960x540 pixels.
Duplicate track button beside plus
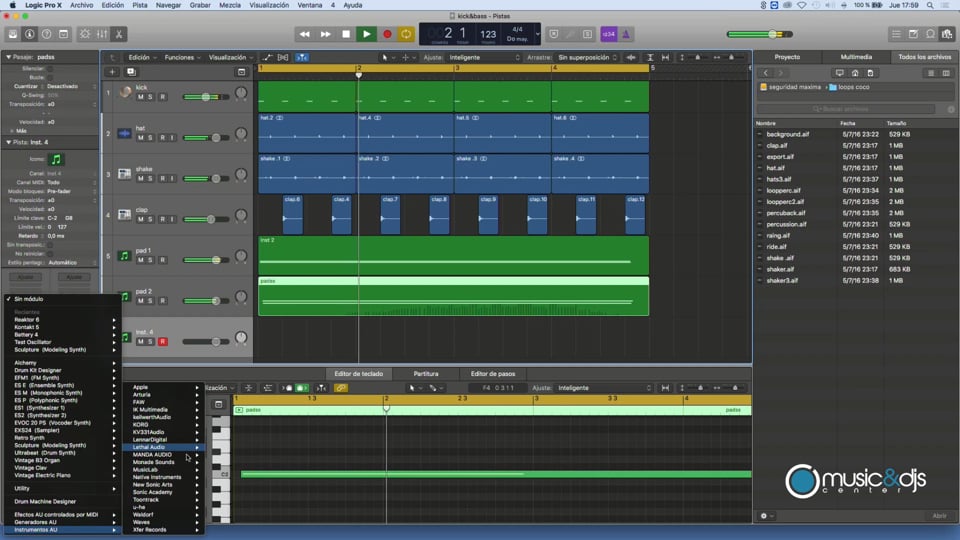[x=131, y=72]
